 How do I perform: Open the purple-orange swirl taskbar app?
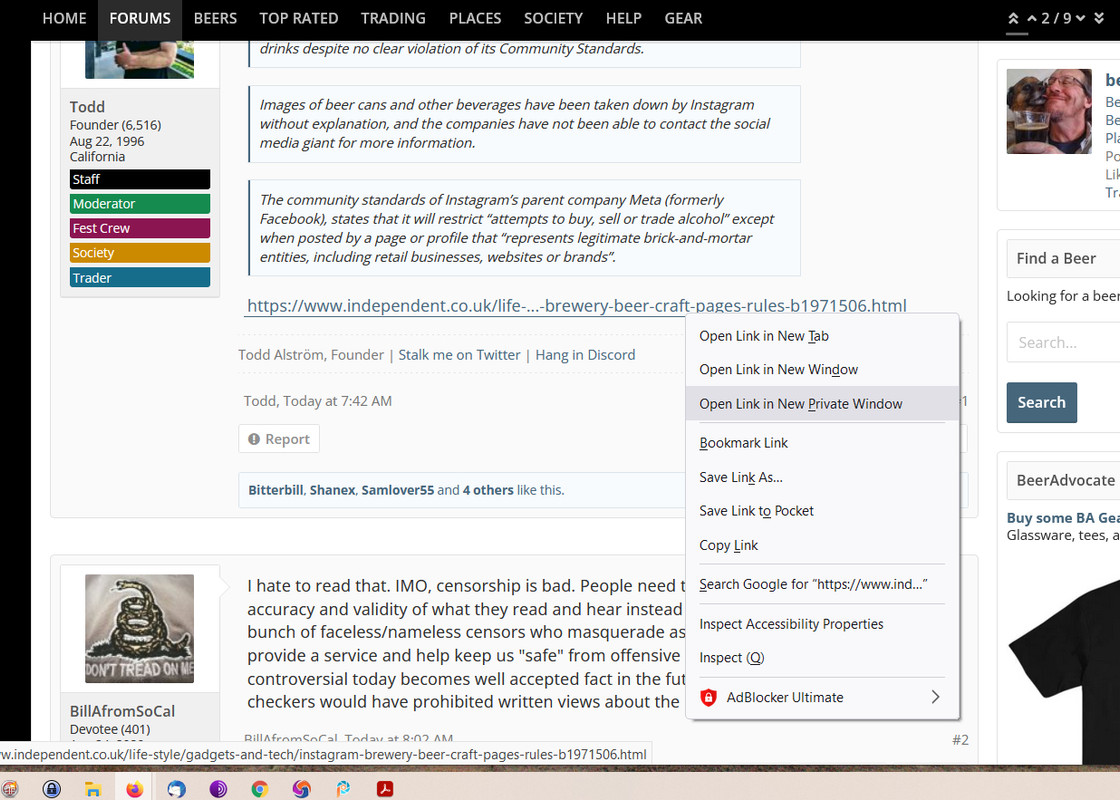pyautogui.click(x=301, y=789)
